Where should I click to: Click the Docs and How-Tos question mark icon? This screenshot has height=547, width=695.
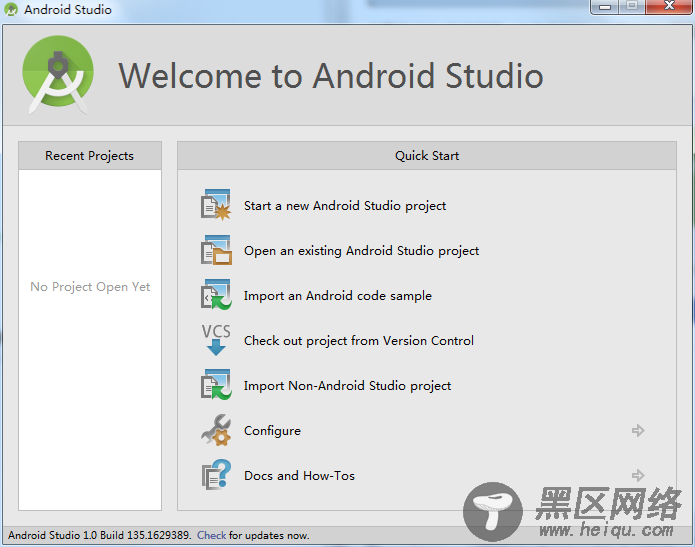click(x=216, y=475)
